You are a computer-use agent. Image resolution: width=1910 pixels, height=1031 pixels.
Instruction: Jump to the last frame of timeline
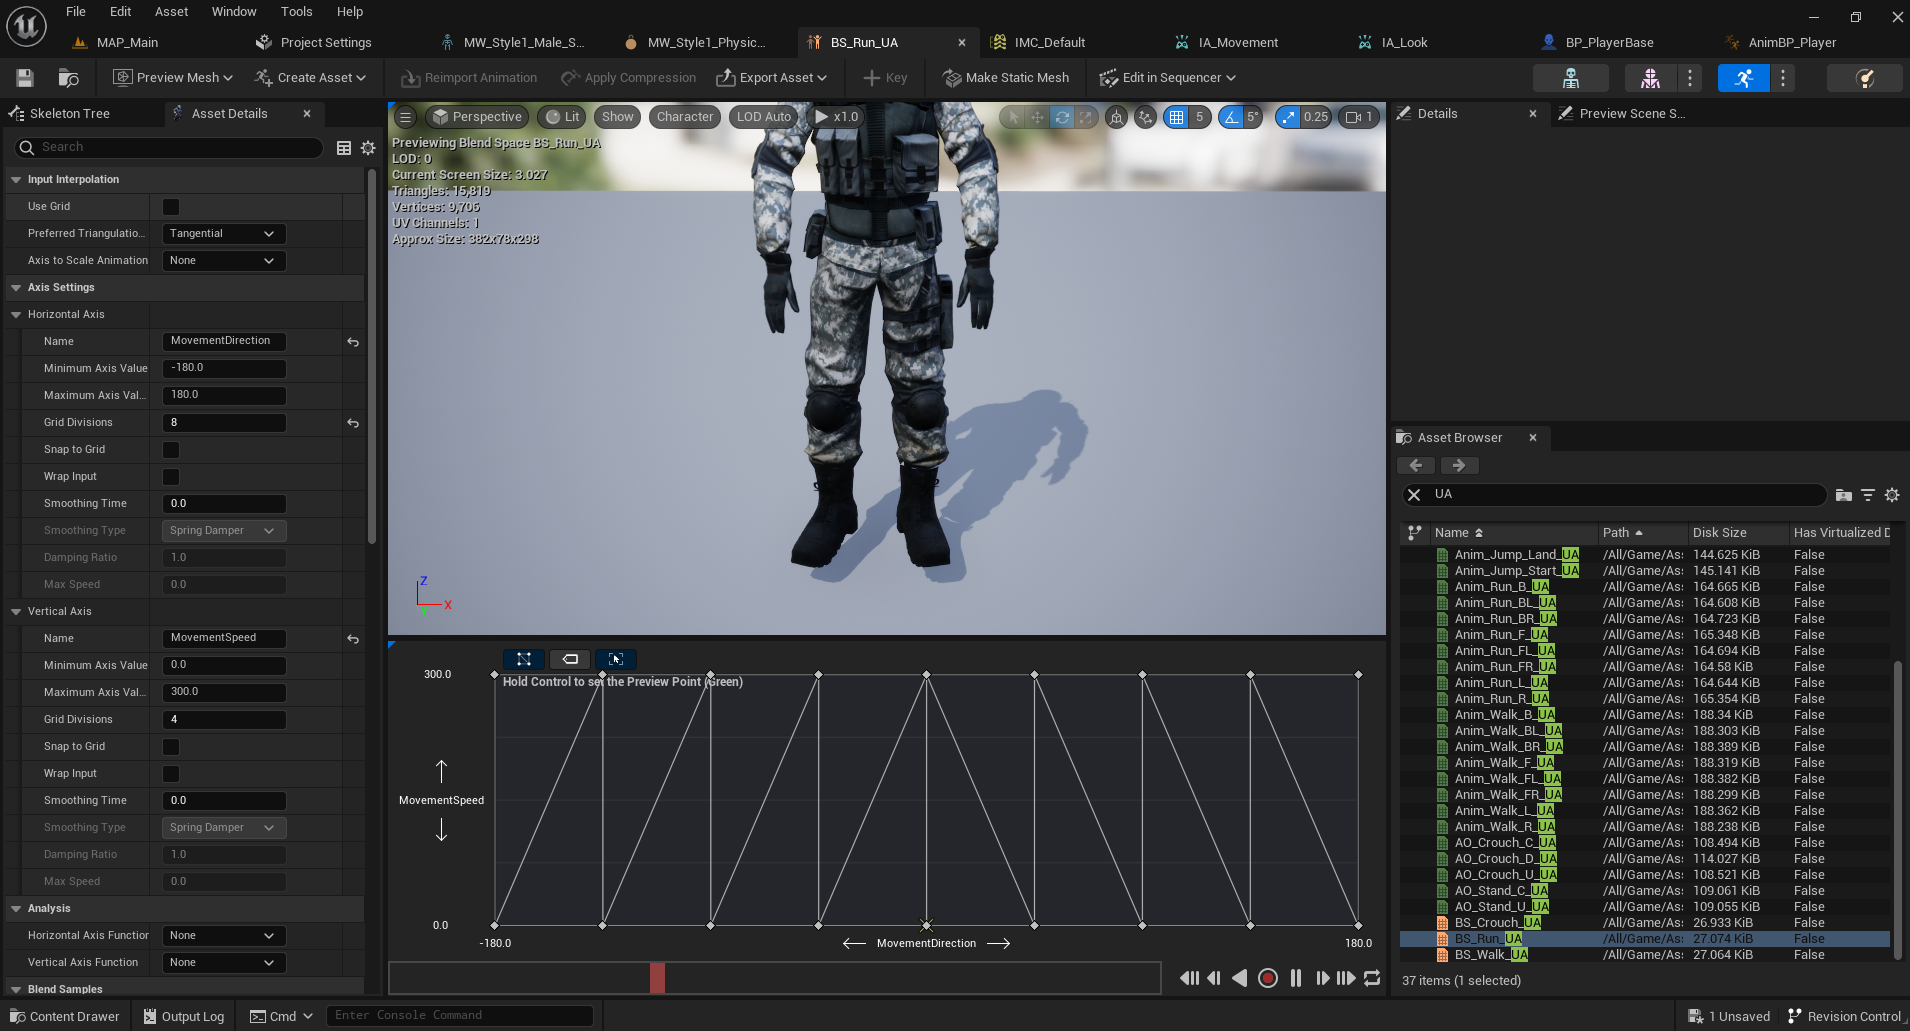(1346, 978)
